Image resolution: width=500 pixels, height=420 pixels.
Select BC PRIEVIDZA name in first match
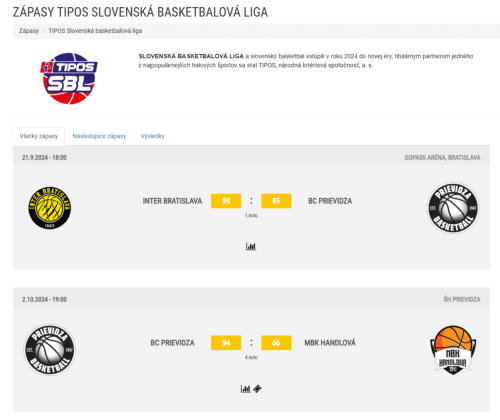[x=330, y=201]
